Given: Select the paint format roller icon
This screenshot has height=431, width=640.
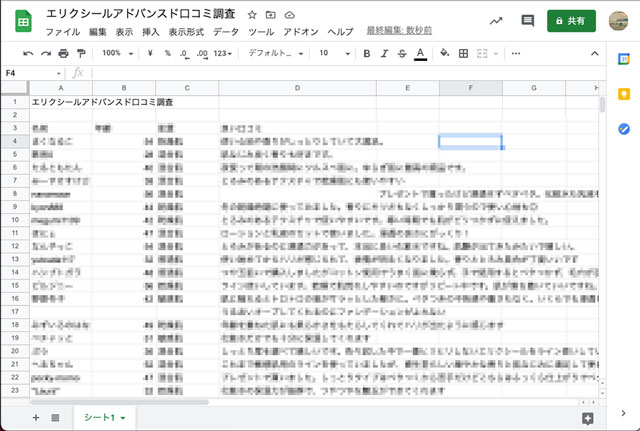Looking at the screenshot, I should pos(81,53).
